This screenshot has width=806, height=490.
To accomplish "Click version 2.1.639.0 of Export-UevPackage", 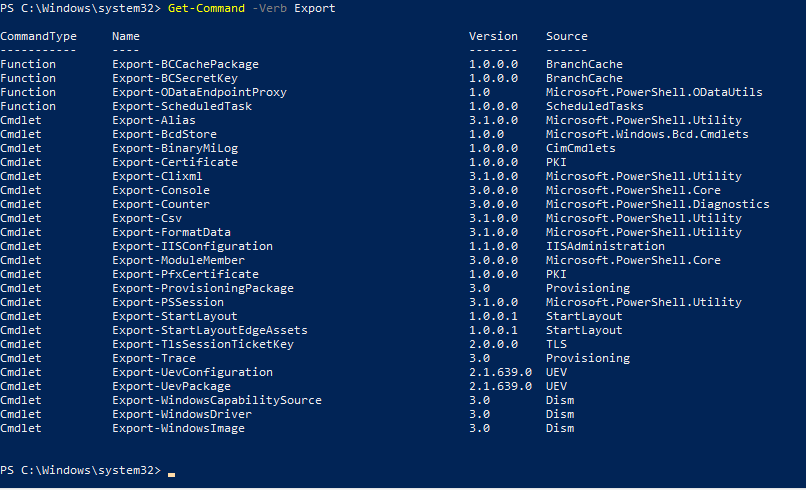I will pos(500,386).
